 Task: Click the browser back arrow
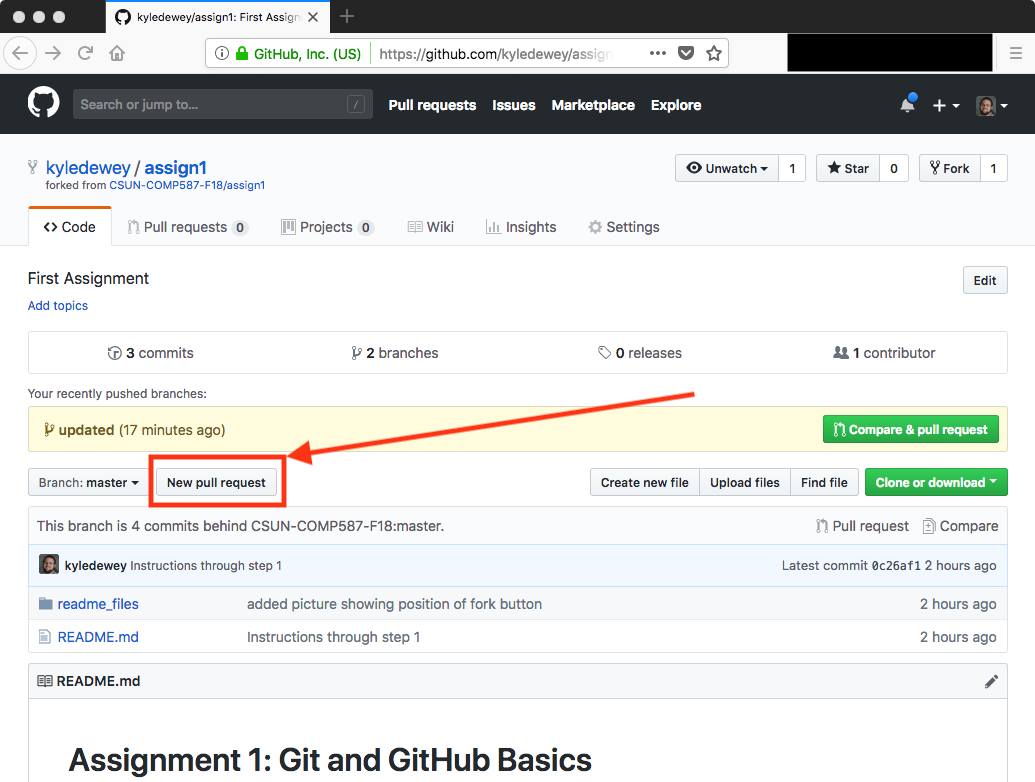(x=20, y=53)
